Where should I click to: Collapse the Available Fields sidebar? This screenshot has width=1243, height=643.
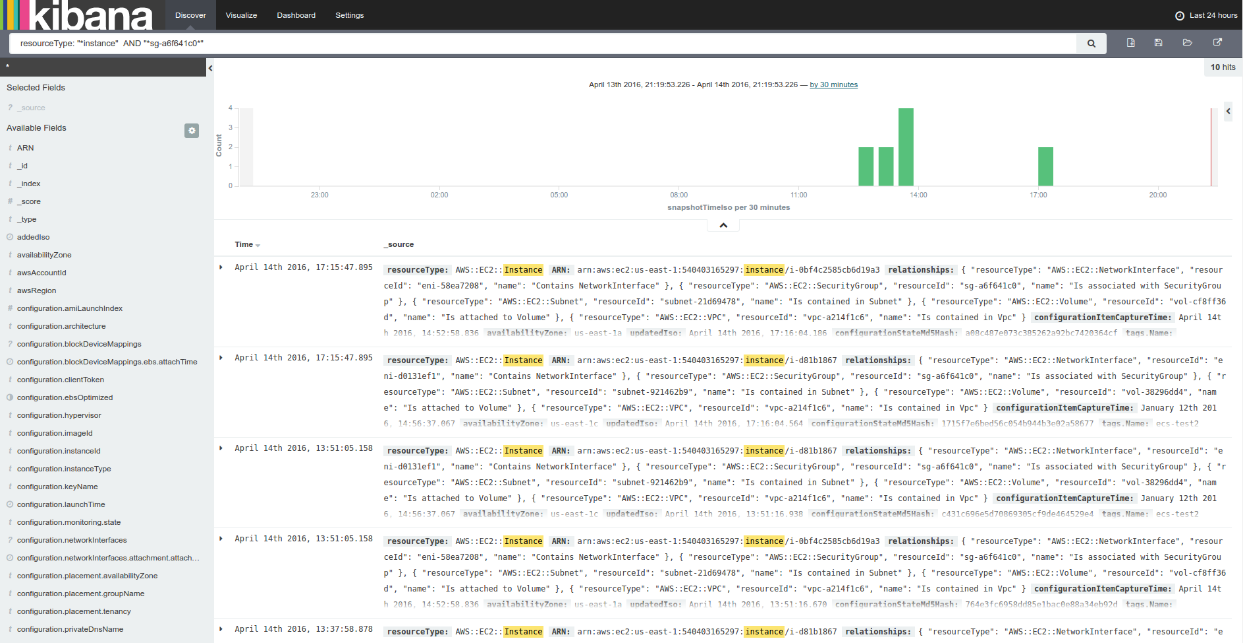click(210, 67)
